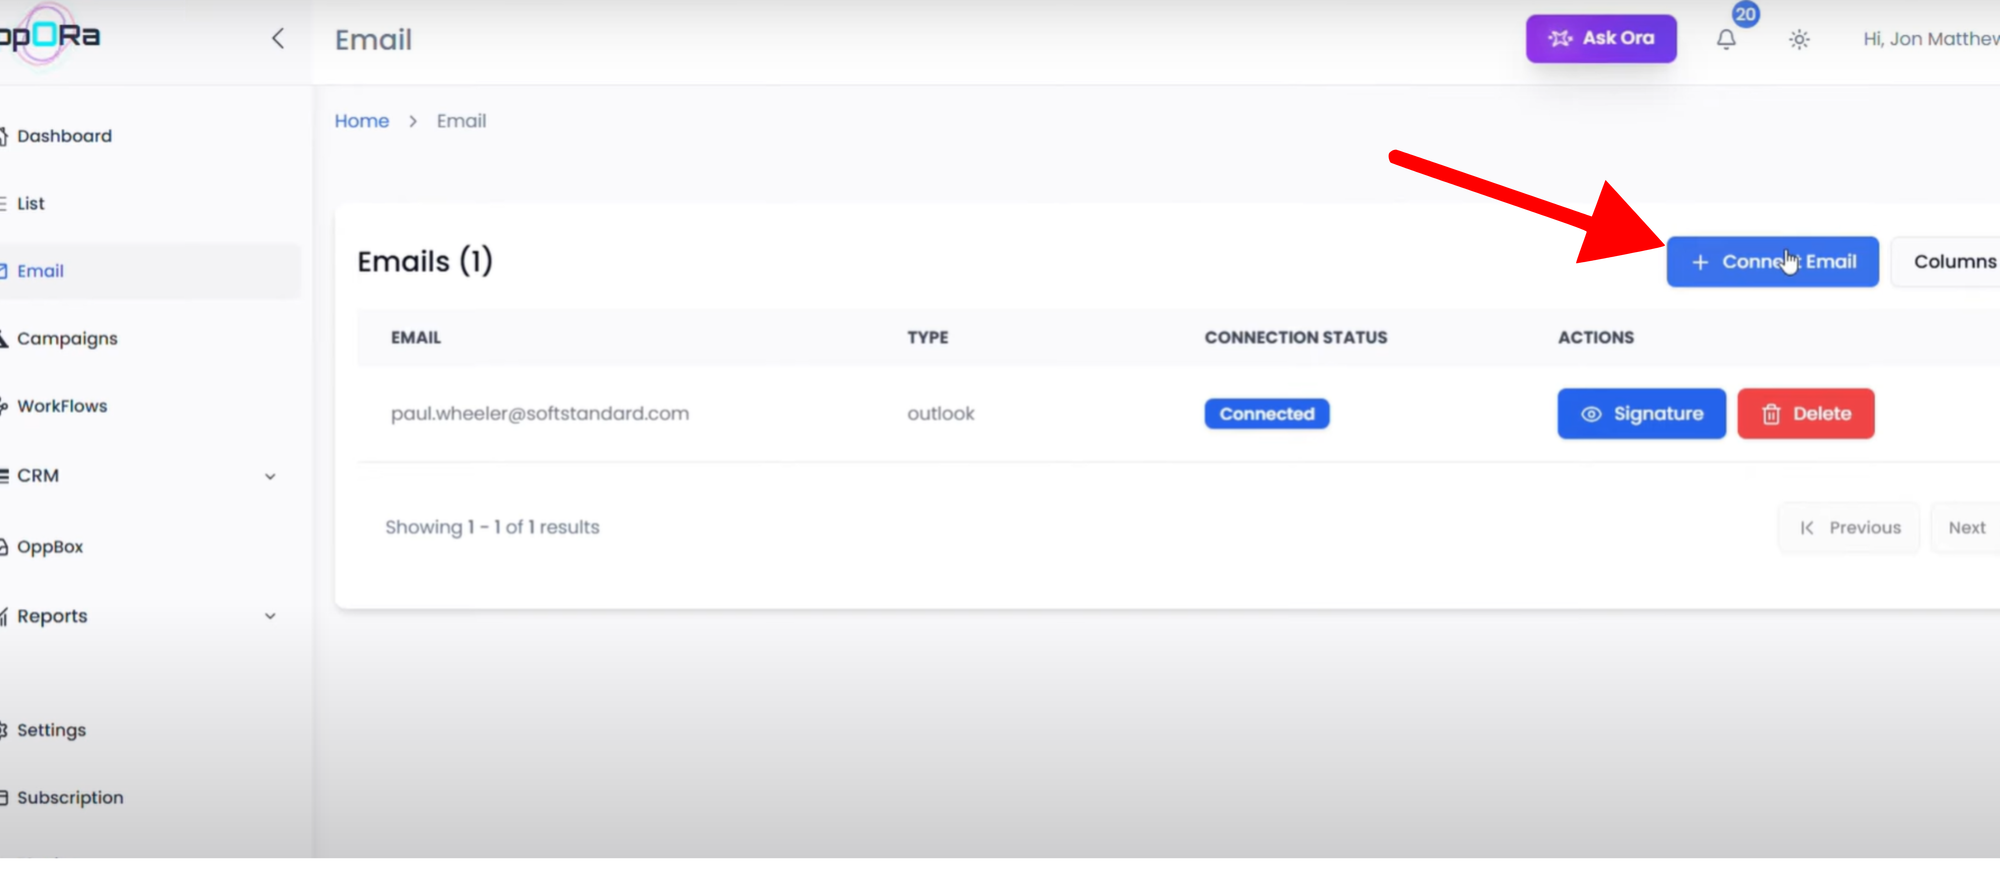Open List in the sidebar
2000x871 pixels.
pyautogui.click(x=31, y=204)
